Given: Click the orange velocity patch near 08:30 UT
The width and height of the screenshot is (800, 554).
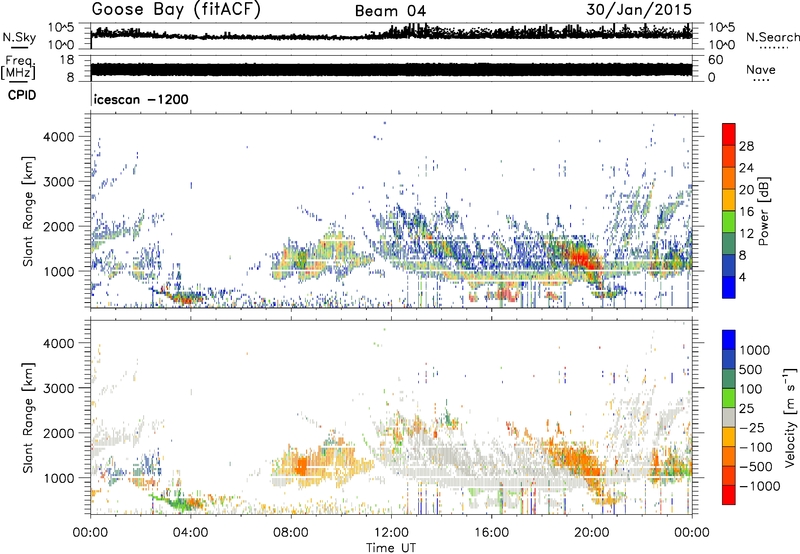Looking at the screenshot, I should pos(301,466).
